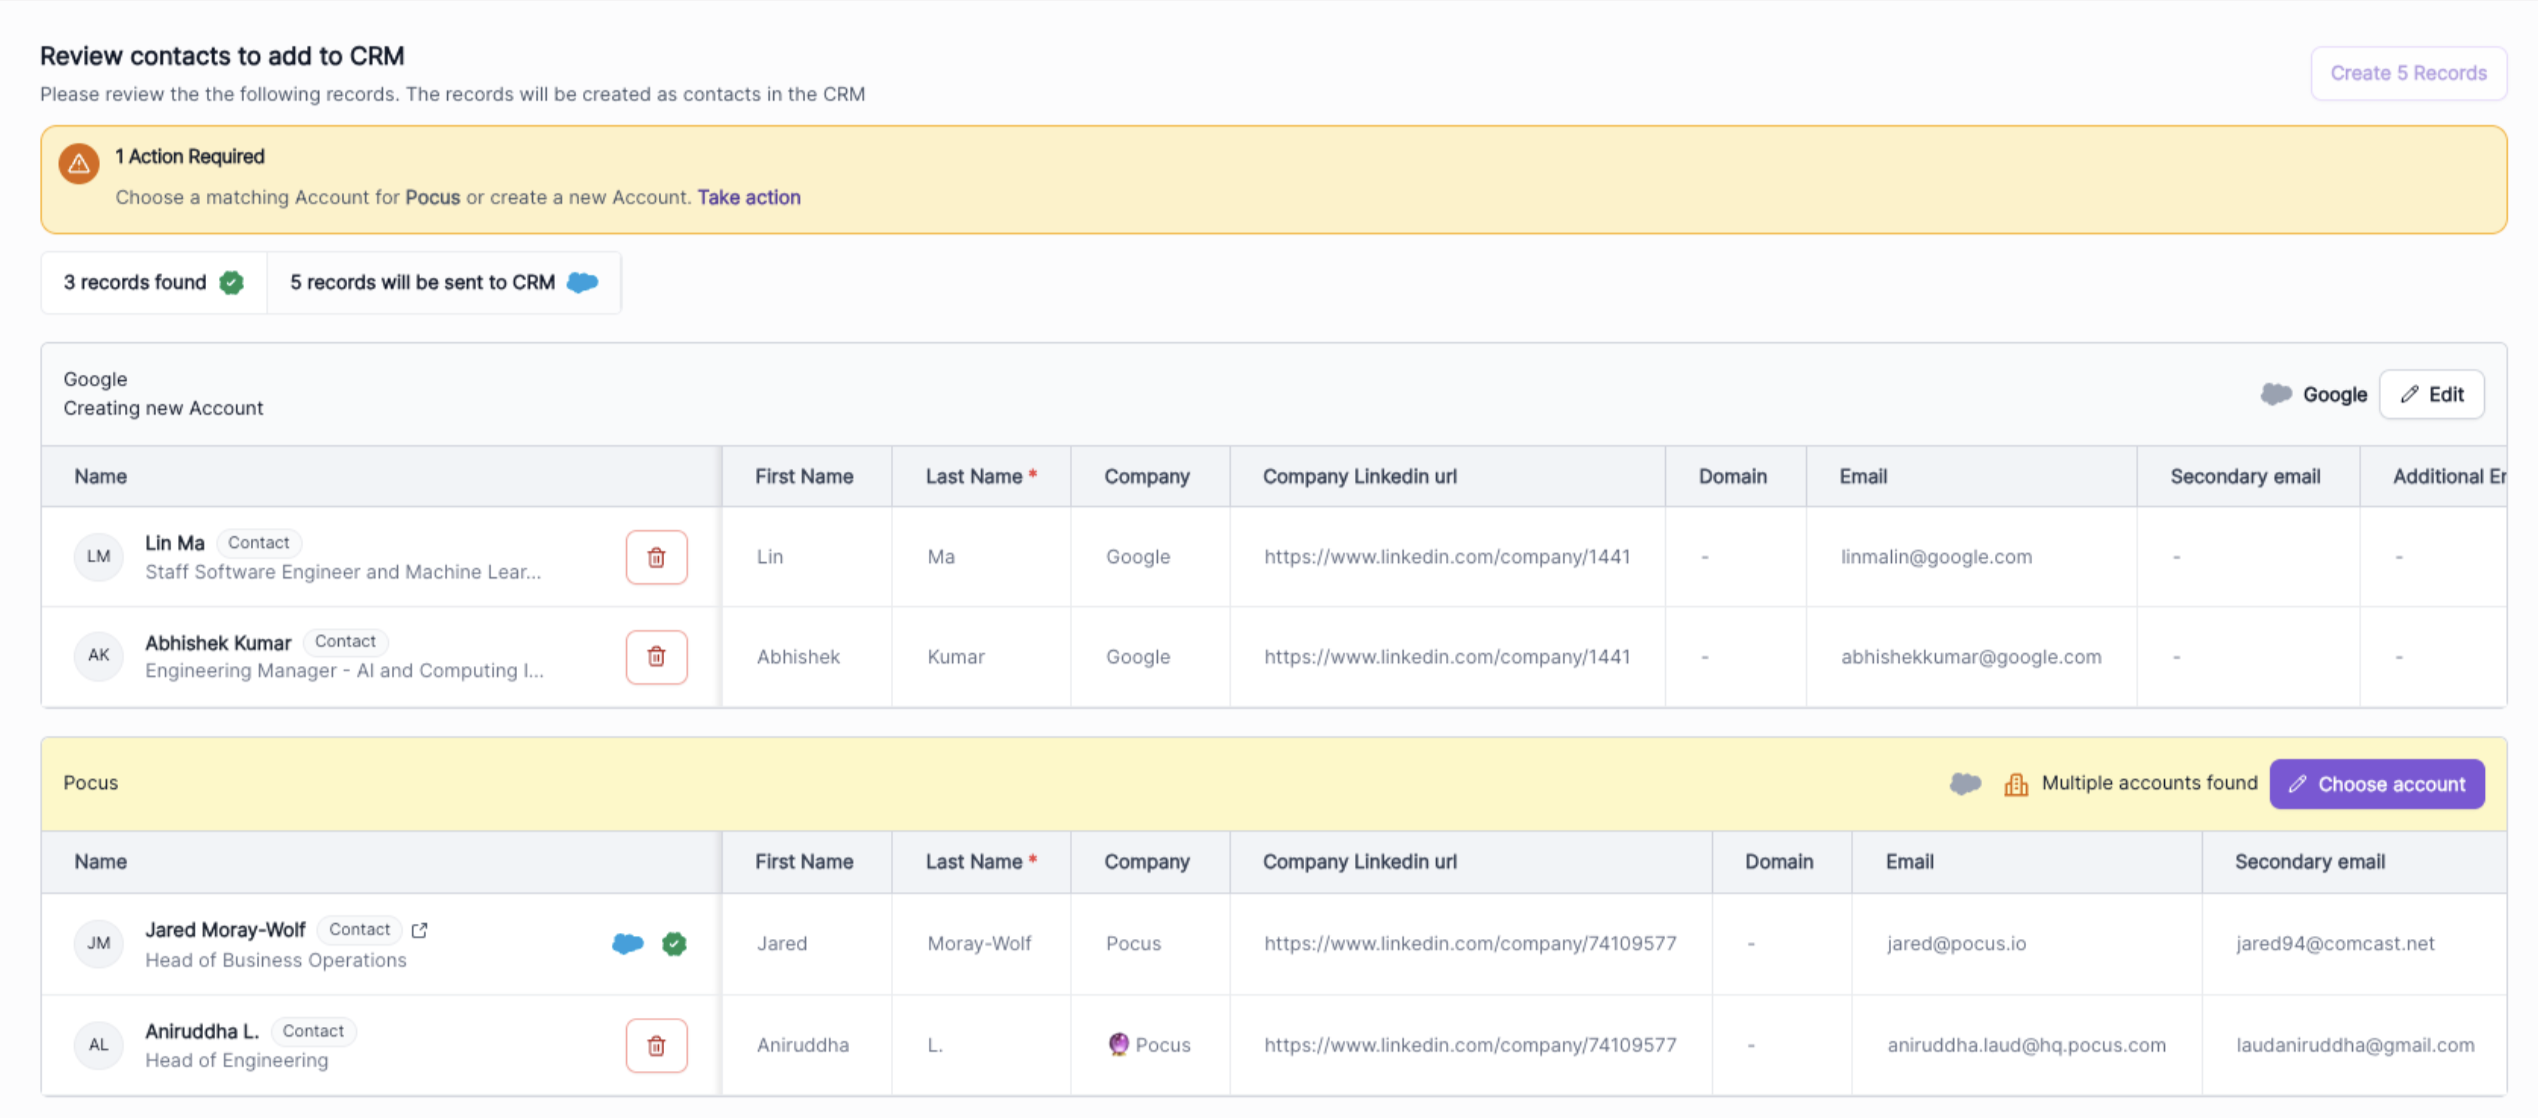
Task: Click Contact tag next to Lin Ma
Action: 258,542
